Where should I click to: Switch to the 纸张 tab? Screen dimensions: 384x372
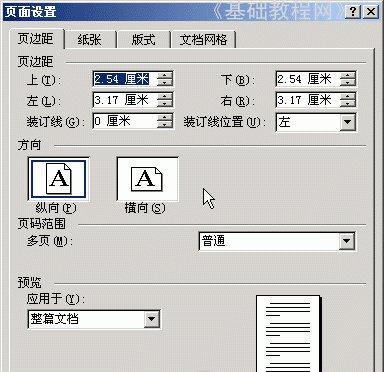point(89,40)
